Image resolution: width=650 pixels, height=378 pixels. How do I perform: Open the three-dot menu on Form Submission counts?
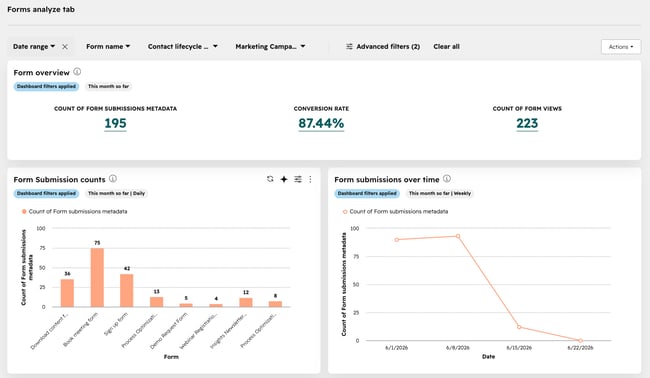(310, 179)
